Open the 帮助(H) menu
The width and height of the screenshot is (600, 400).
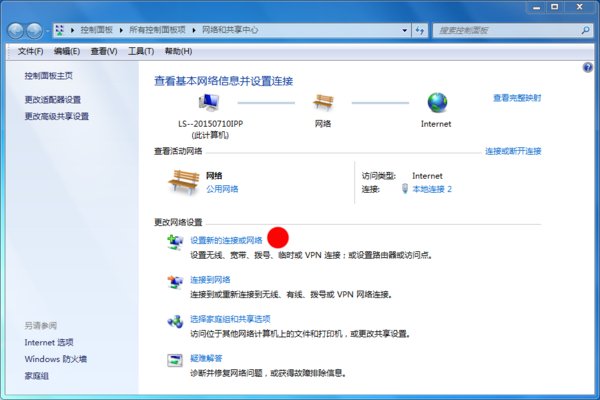(x=178, y=51)
